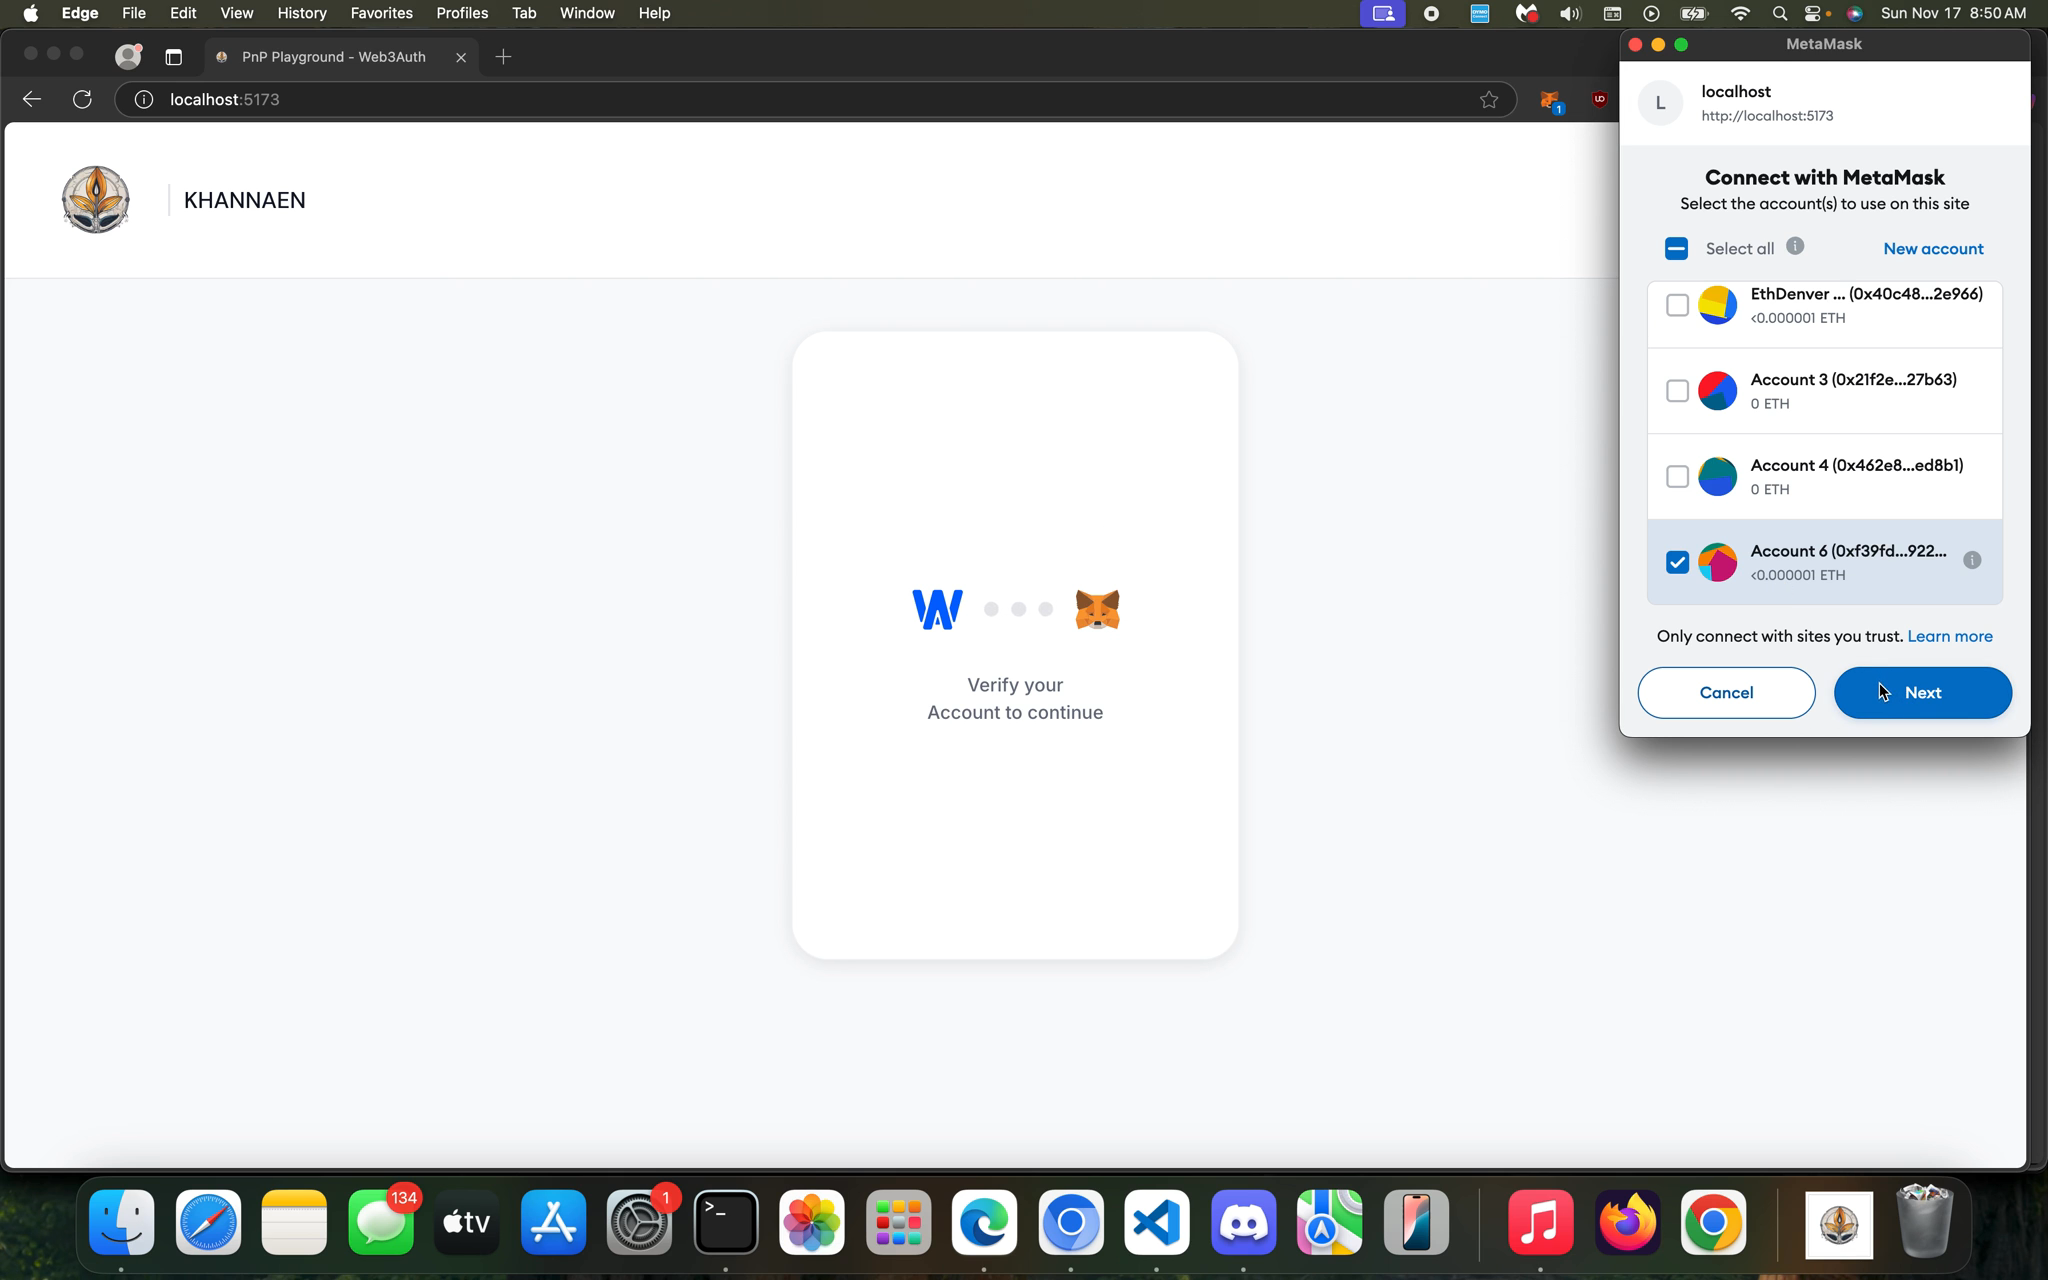This screenshot has width=2048, height=1280.
Task: Open the Edge profile avatar
Action: (x=128, y=57)
